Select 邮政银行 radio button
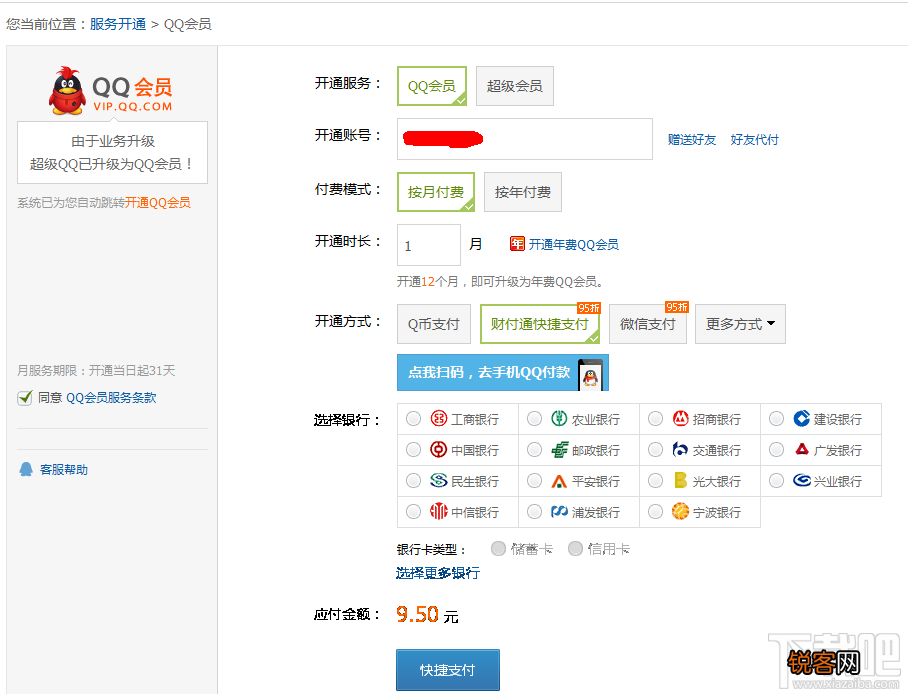The width and height of the screenshot is (908, 694). [534, 450]
